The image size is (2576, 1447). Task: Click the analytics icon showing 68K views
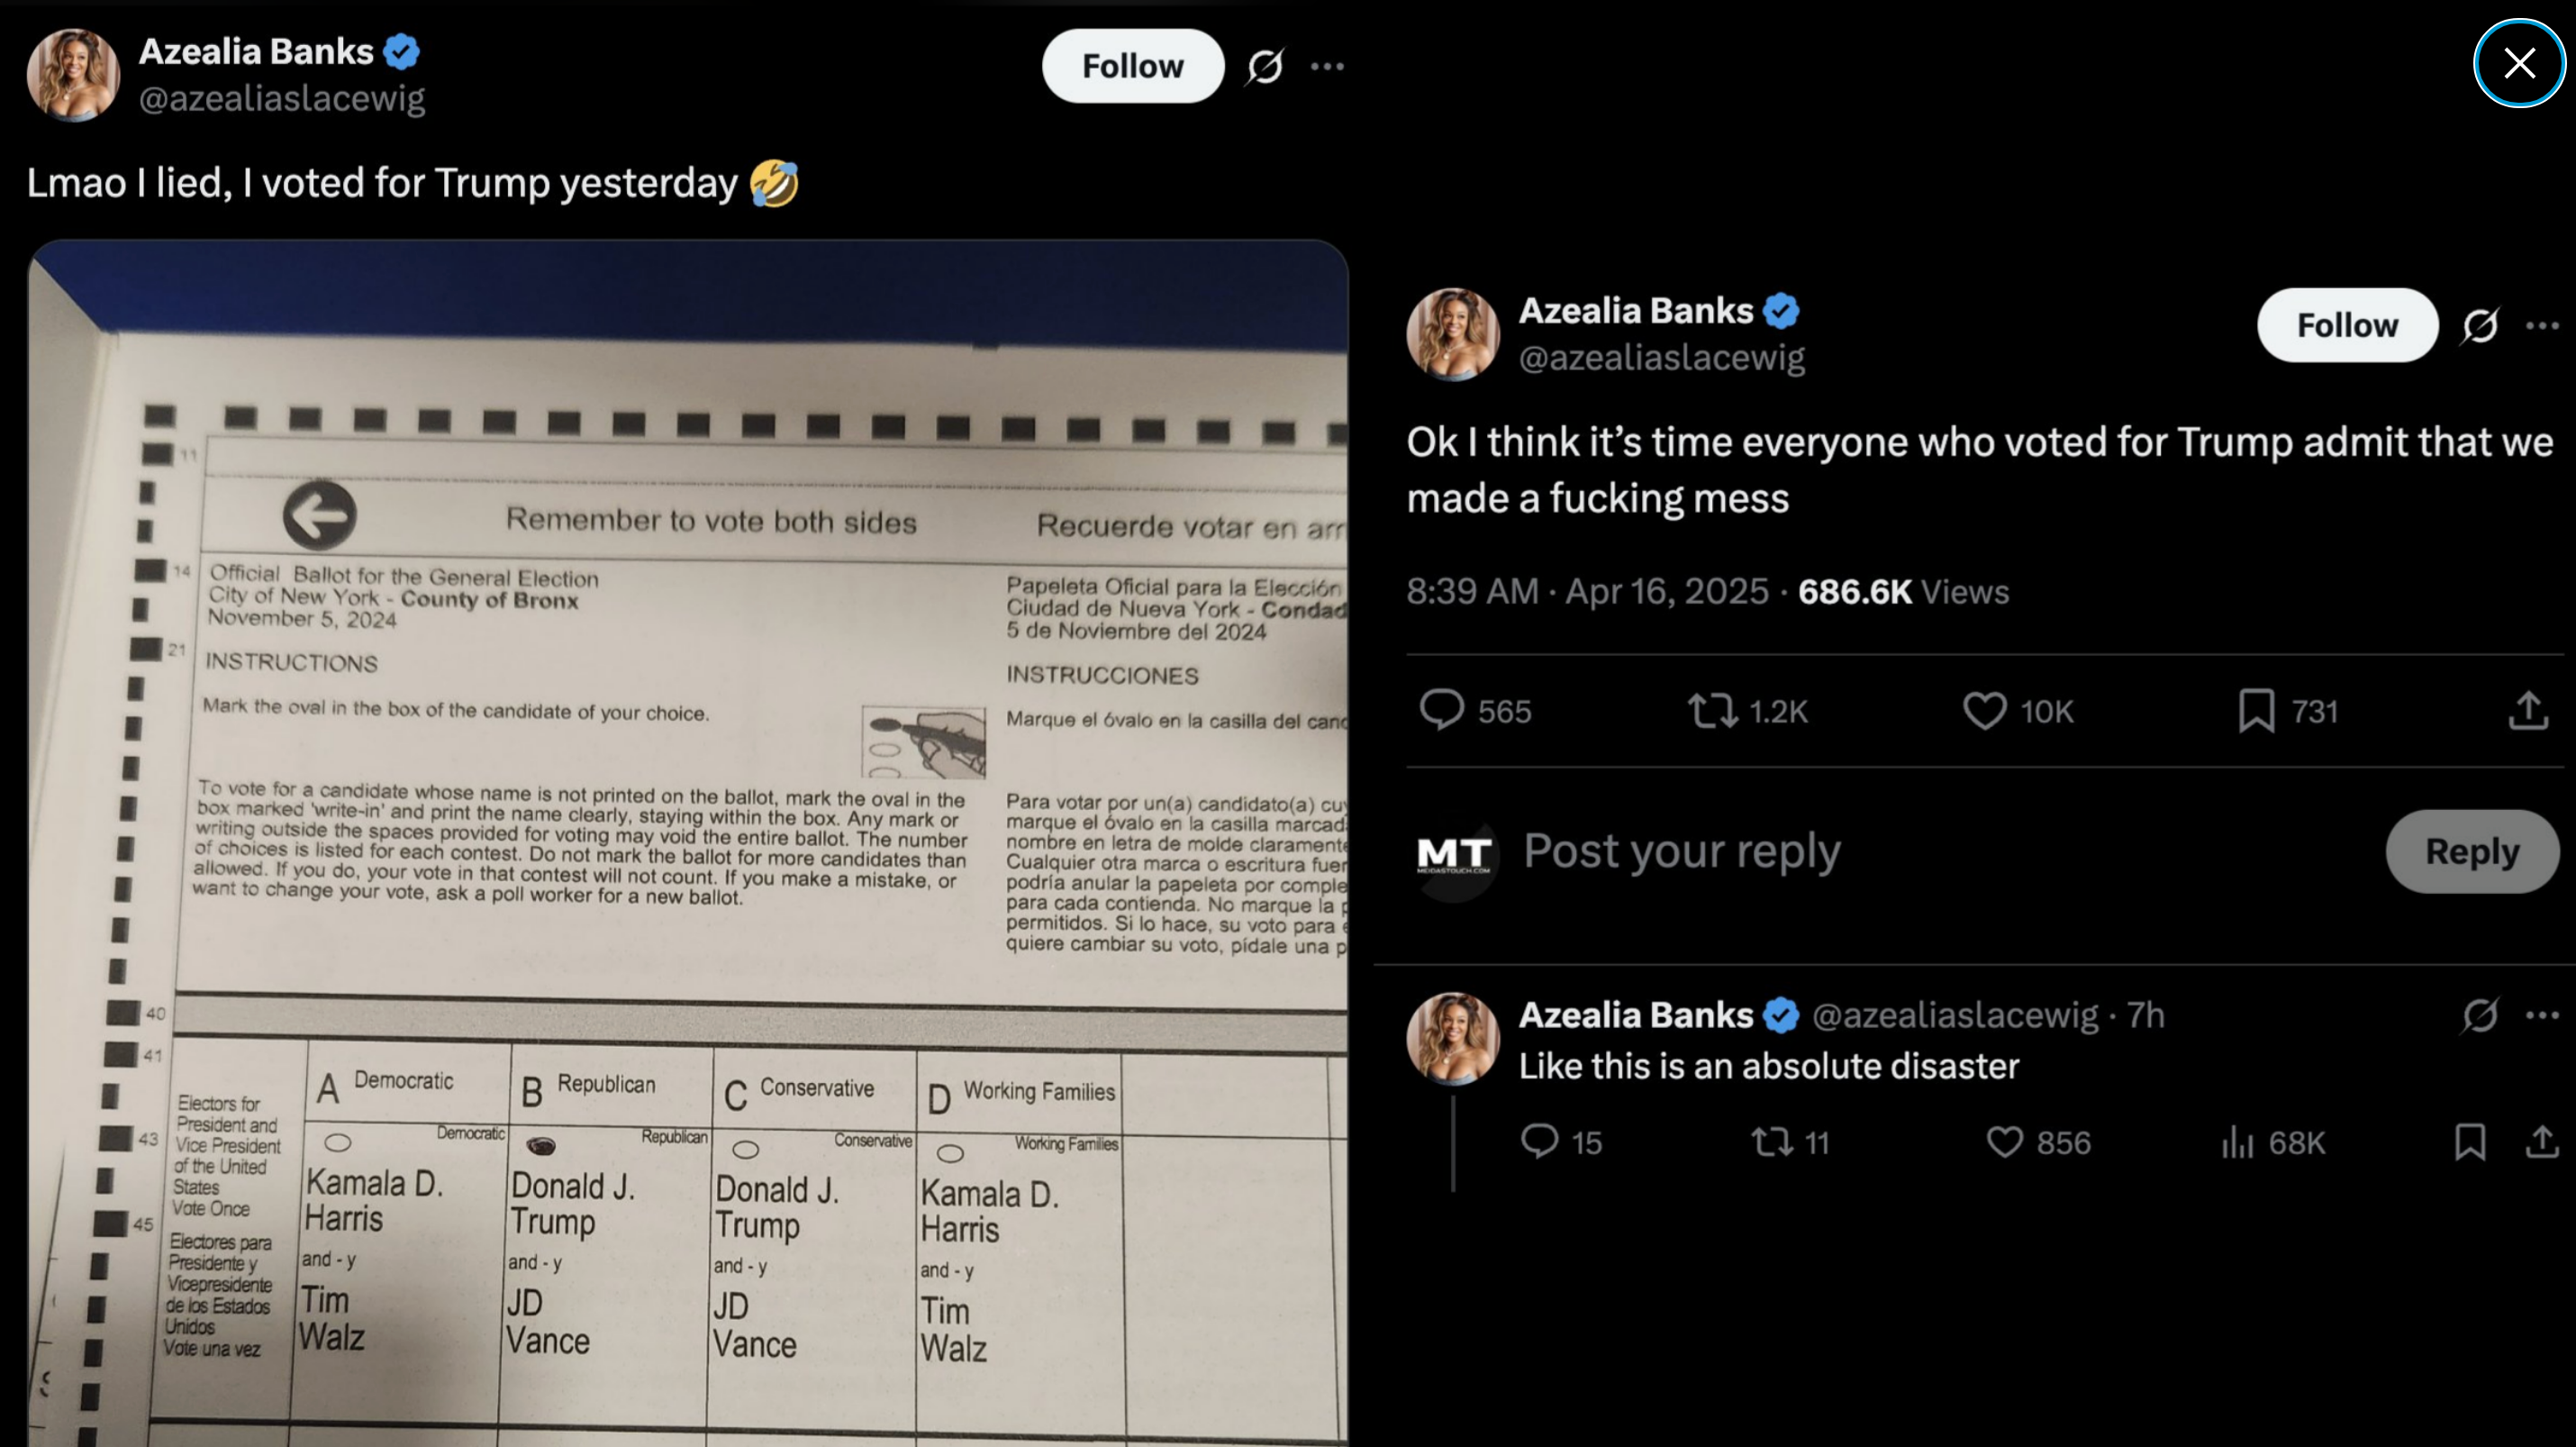coord(2239,1142)
